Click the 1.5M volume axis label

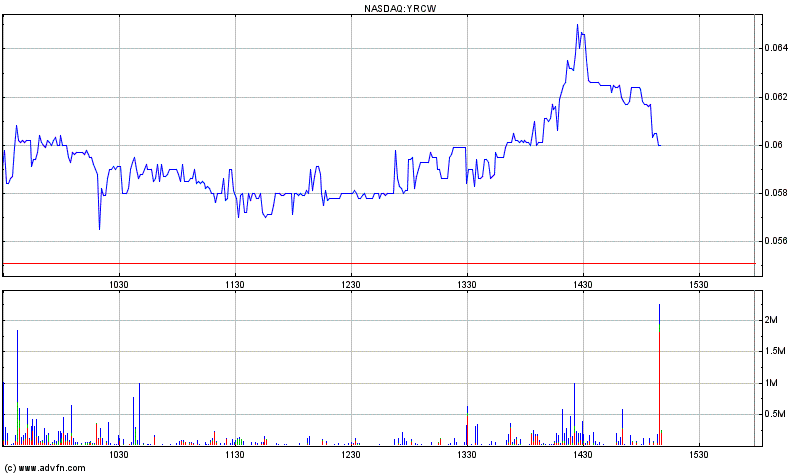tap(775, 351)
